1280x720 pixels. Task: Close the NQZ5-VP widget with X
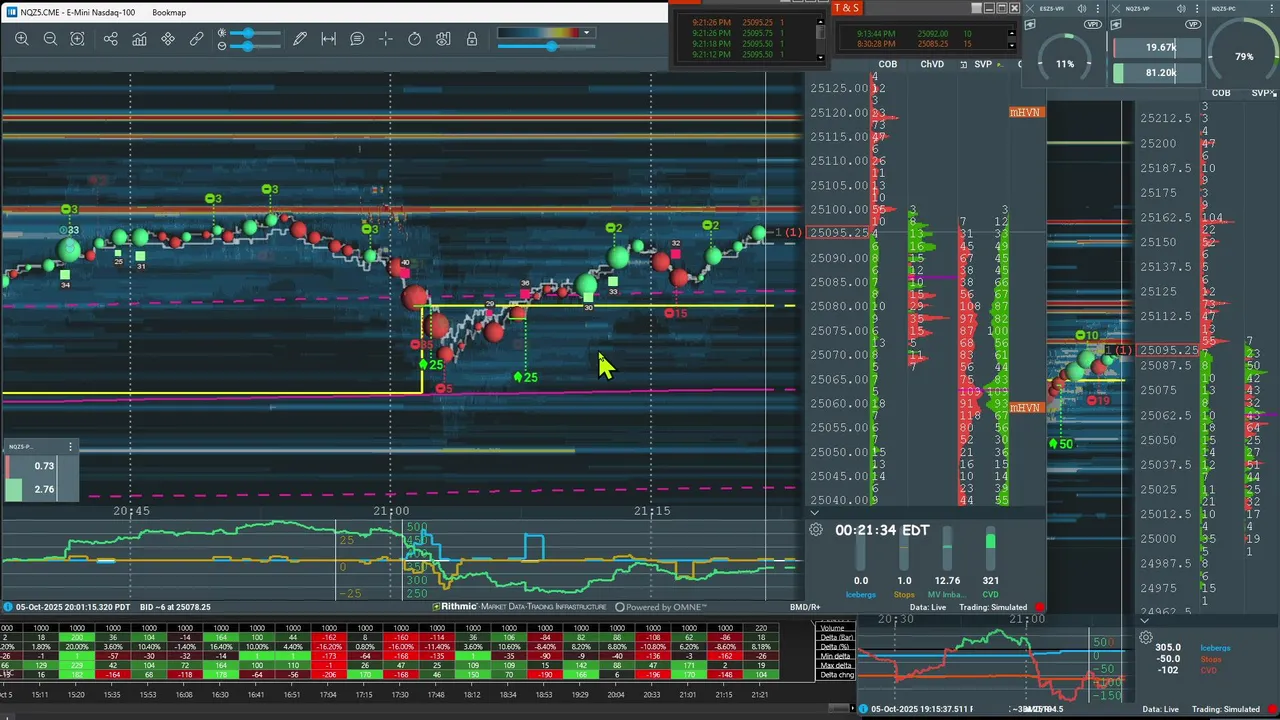tap(1116, 9)
